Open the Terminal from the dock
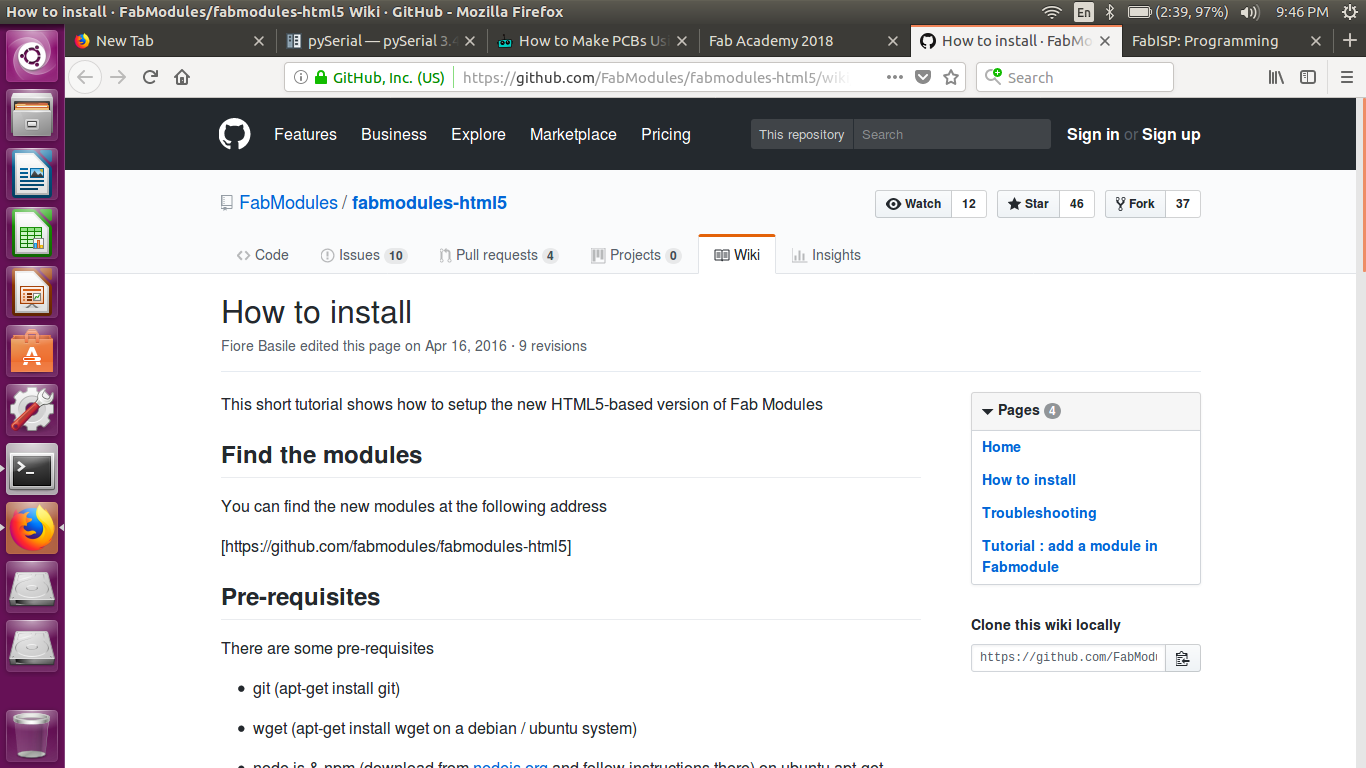Screen dimensions: 1366x768 [33, 469]
